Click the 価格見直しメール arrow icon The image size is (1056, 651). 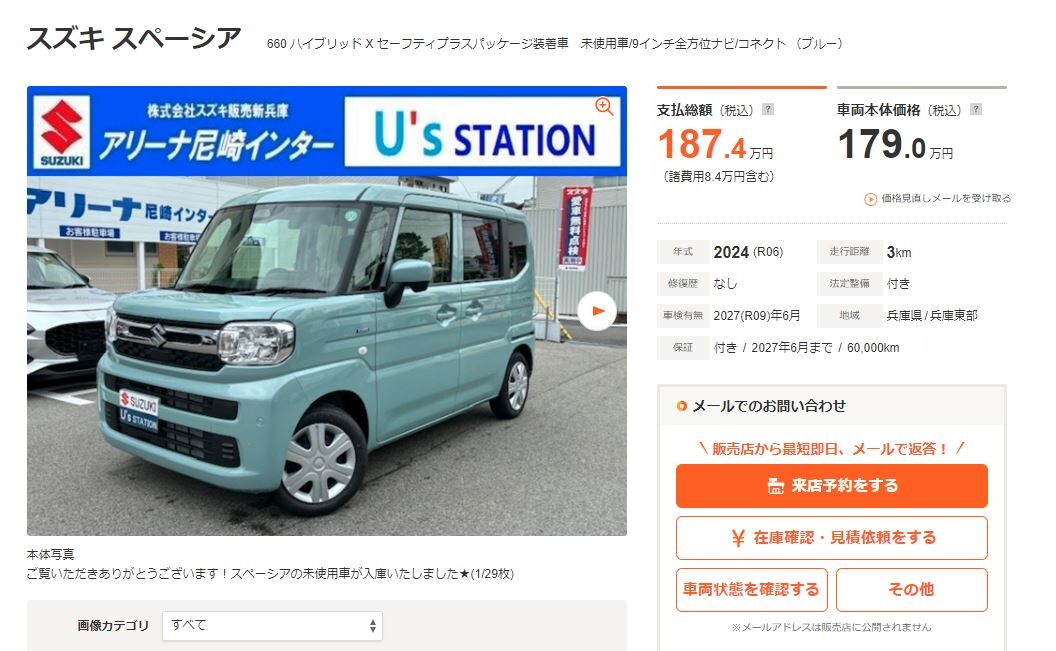pyautogui.click(x=870, y=199)
